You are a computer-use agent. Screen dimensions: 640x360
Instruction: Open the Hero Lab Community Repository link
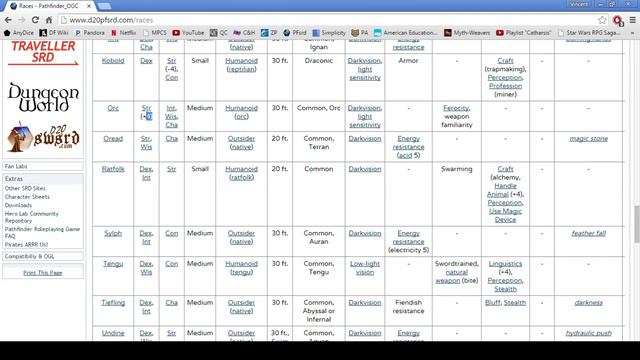(32, 217)
